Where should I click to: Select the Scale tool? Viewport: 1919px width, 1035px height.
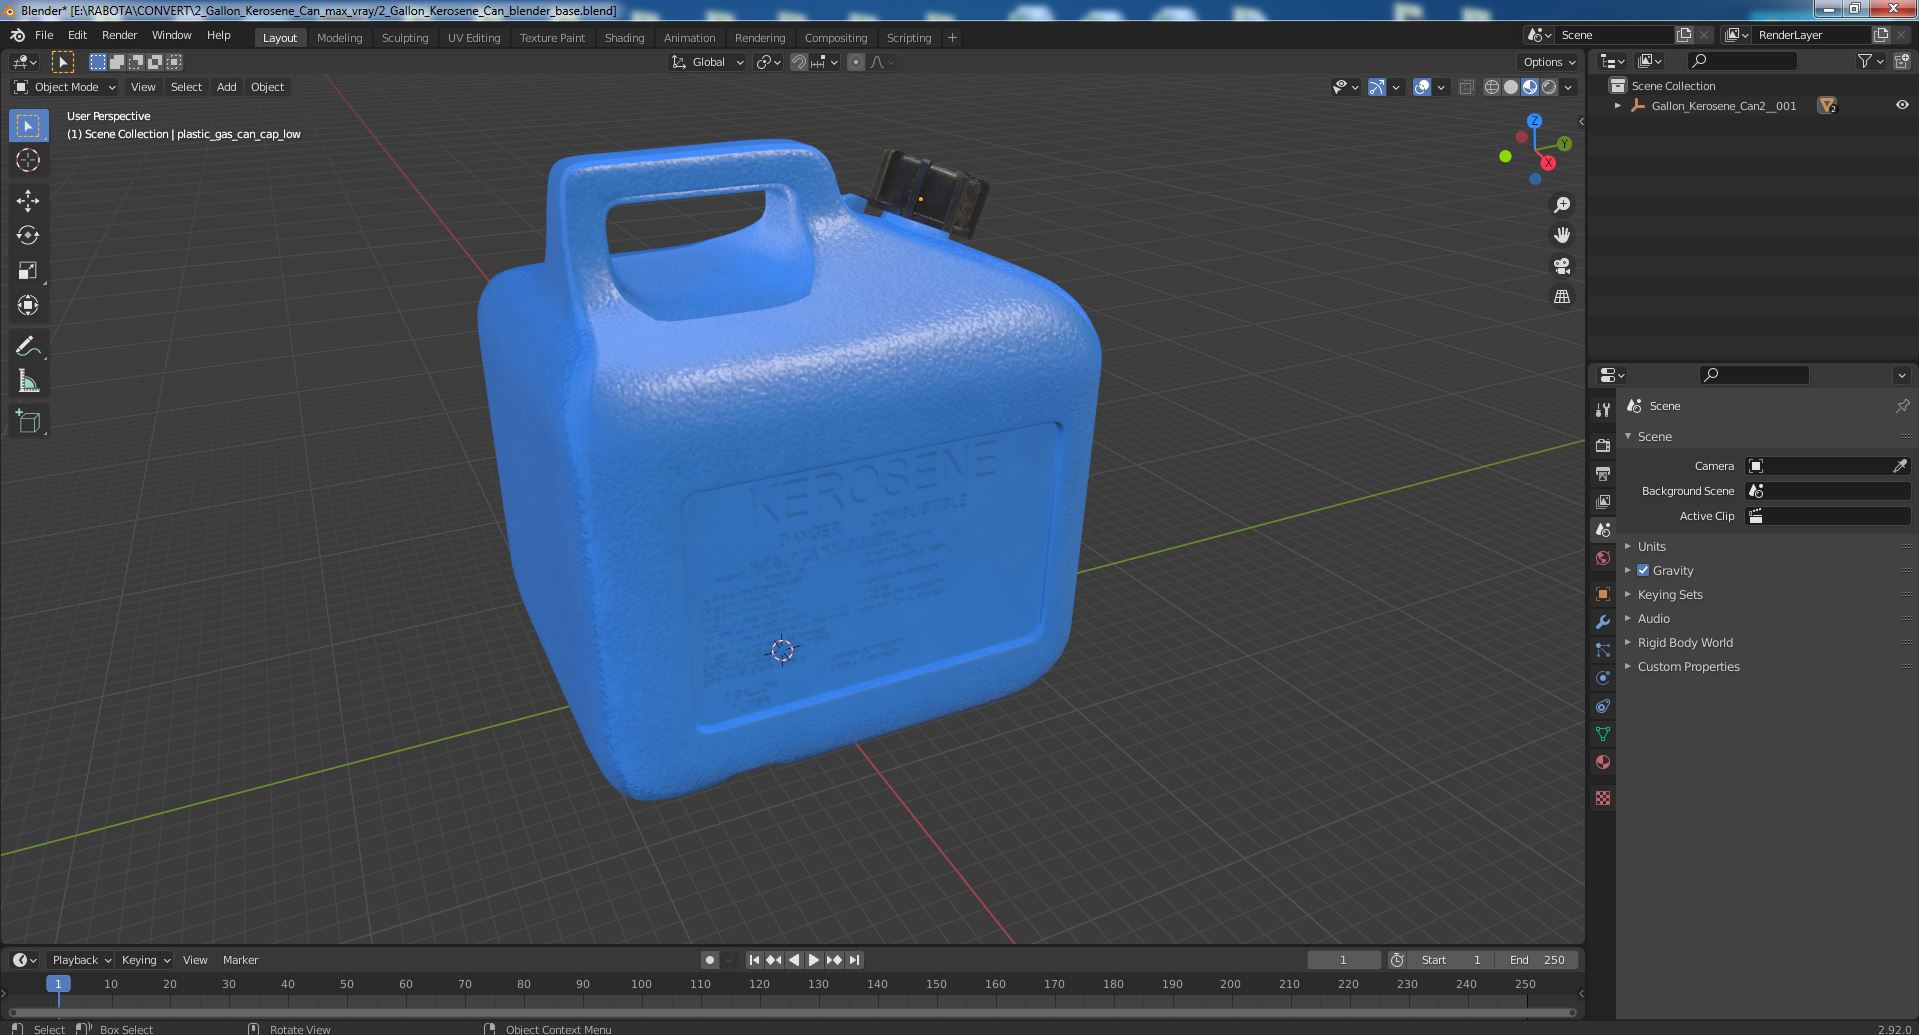(28, 270)
